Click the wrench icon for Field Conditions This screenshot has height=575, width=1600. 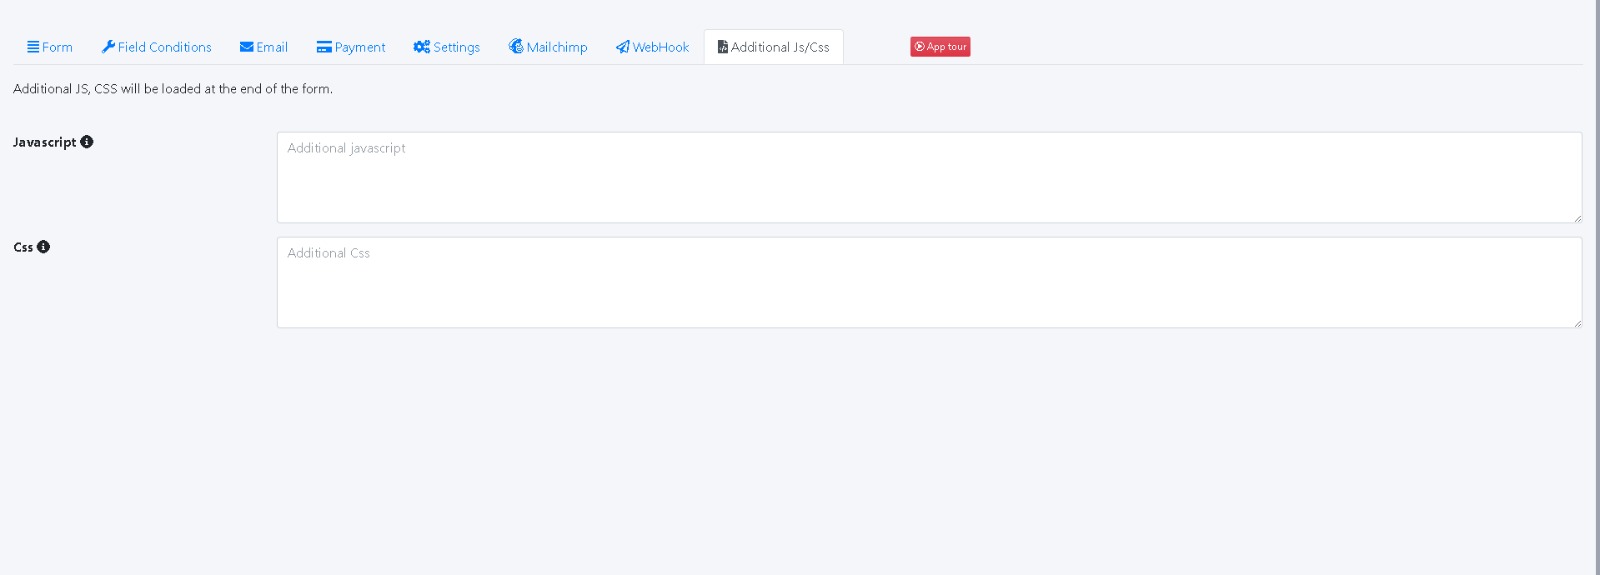pyautogui.click(x=108, y=47)
